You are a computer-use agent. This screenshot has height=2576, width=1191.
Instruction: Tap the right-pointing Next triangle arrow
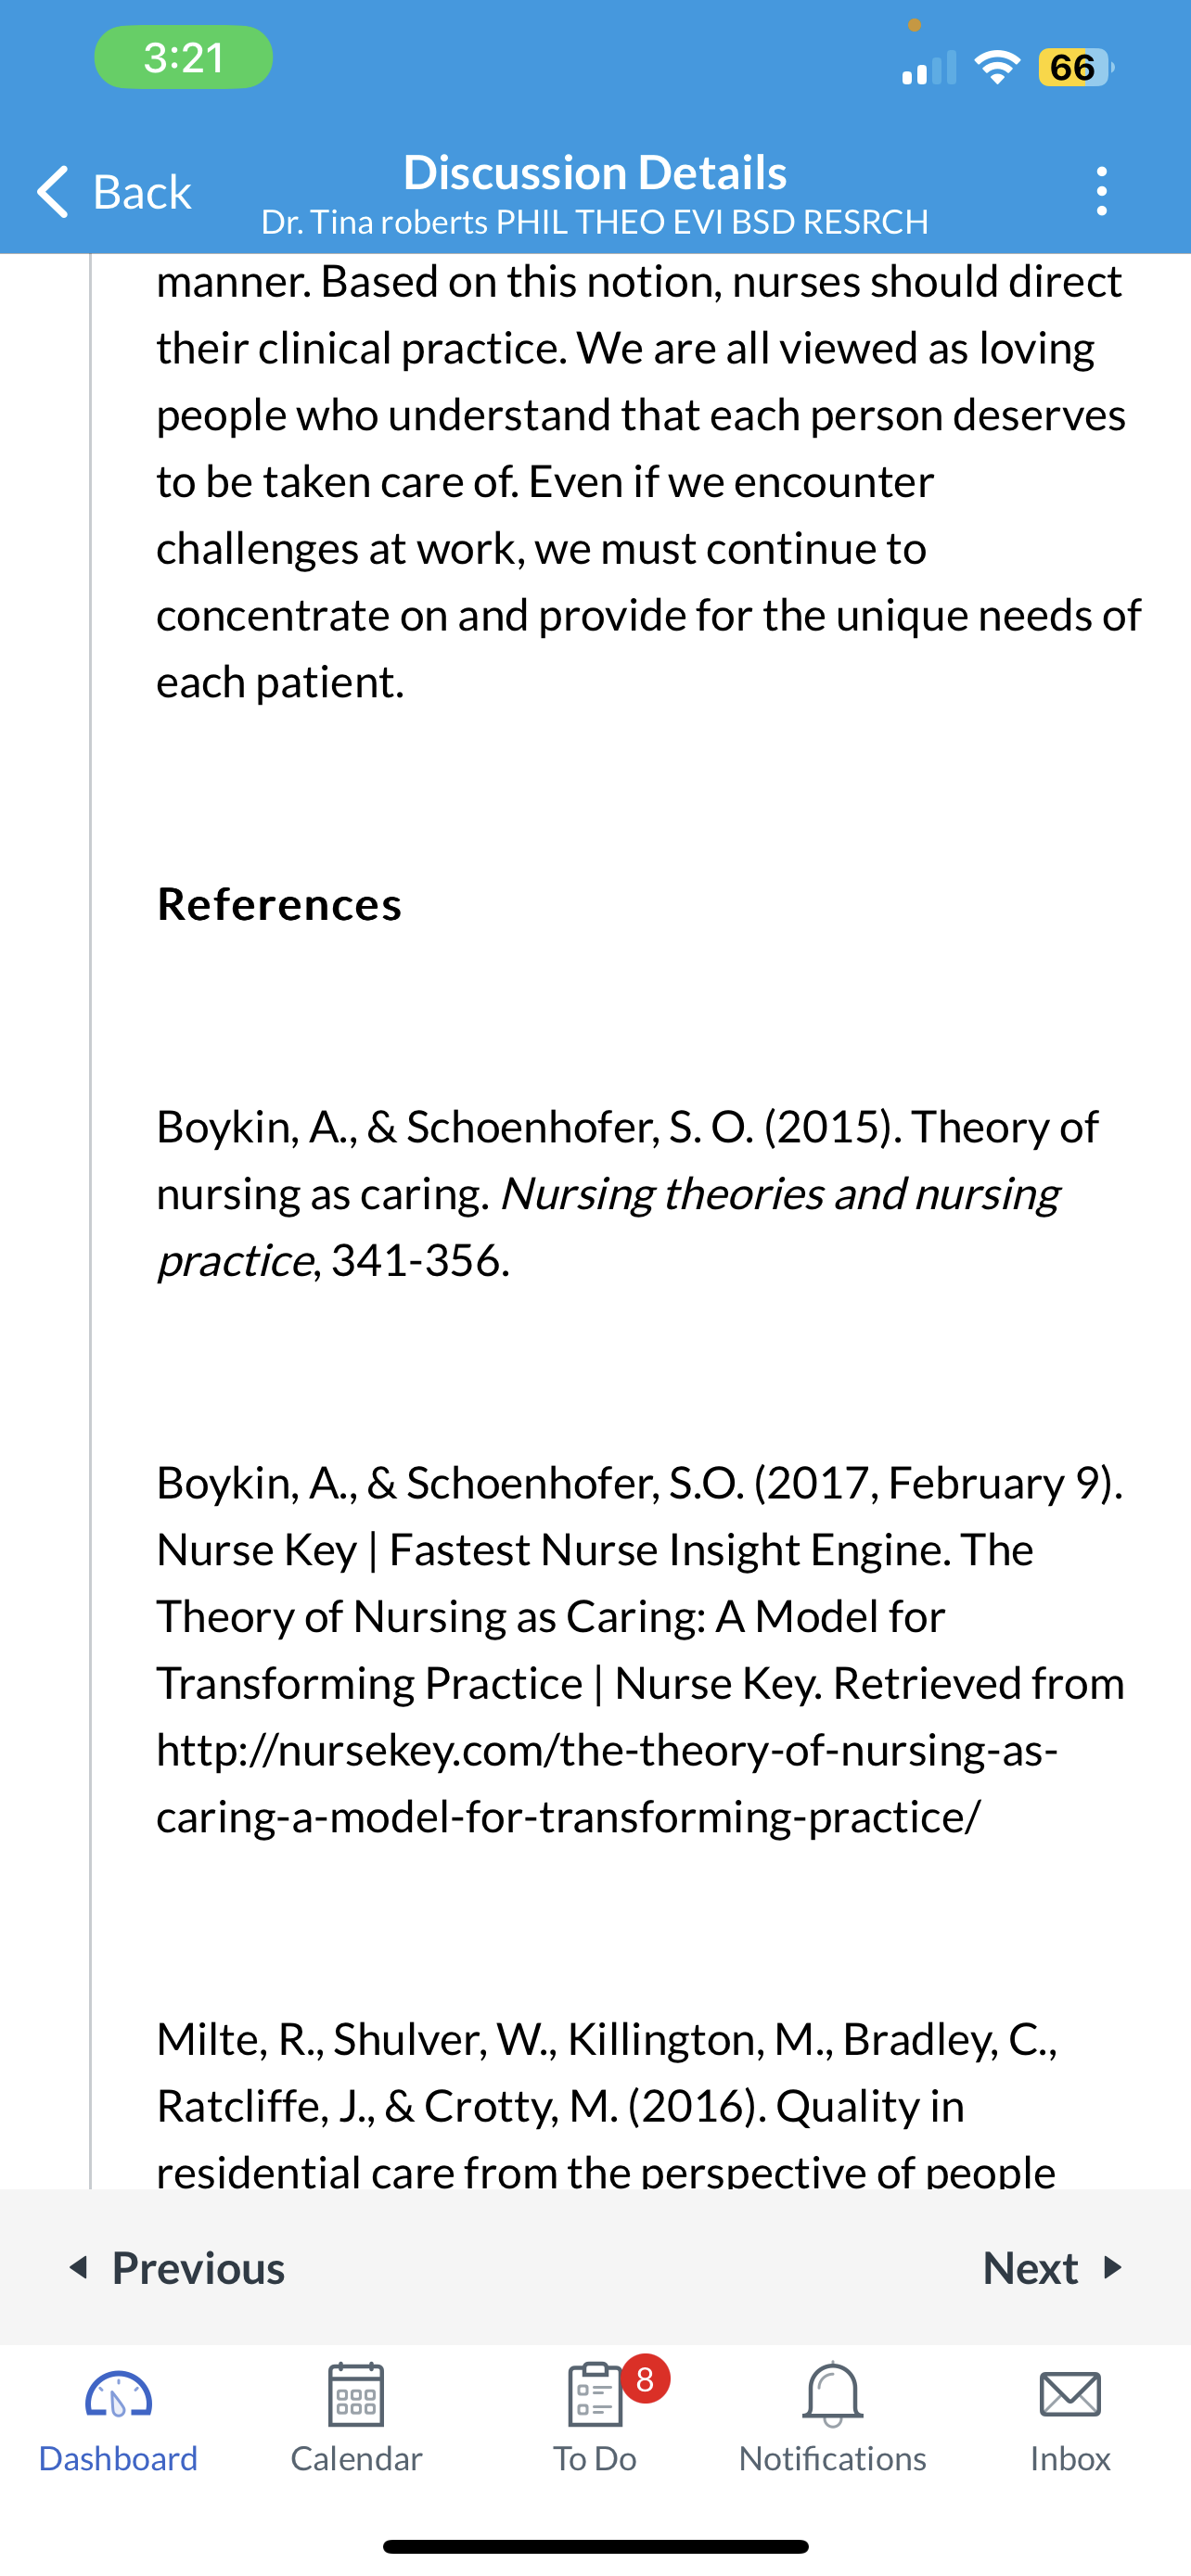tap(1112, 2267)
